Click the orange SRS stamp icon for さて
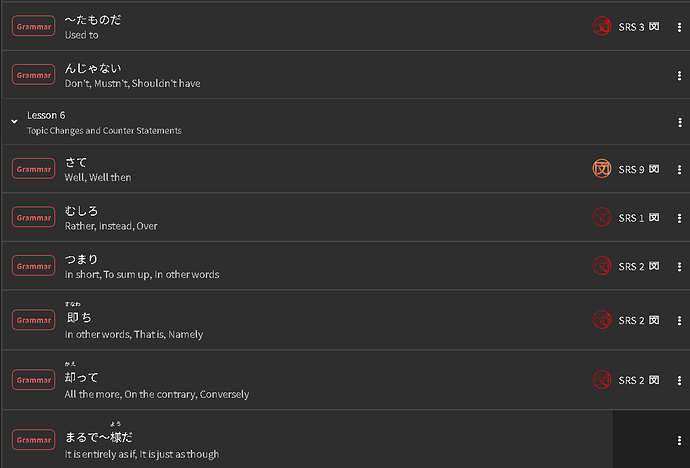The height and width of the screenshot is (468, 690). pyautogui.click(x=602, y=169)
